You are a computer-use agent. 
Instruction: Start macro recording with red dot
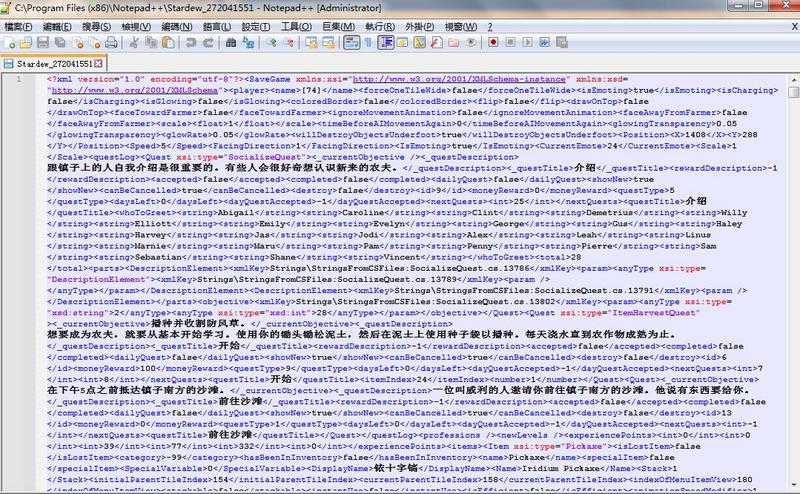pyautogui.click(x=493, y=43)
